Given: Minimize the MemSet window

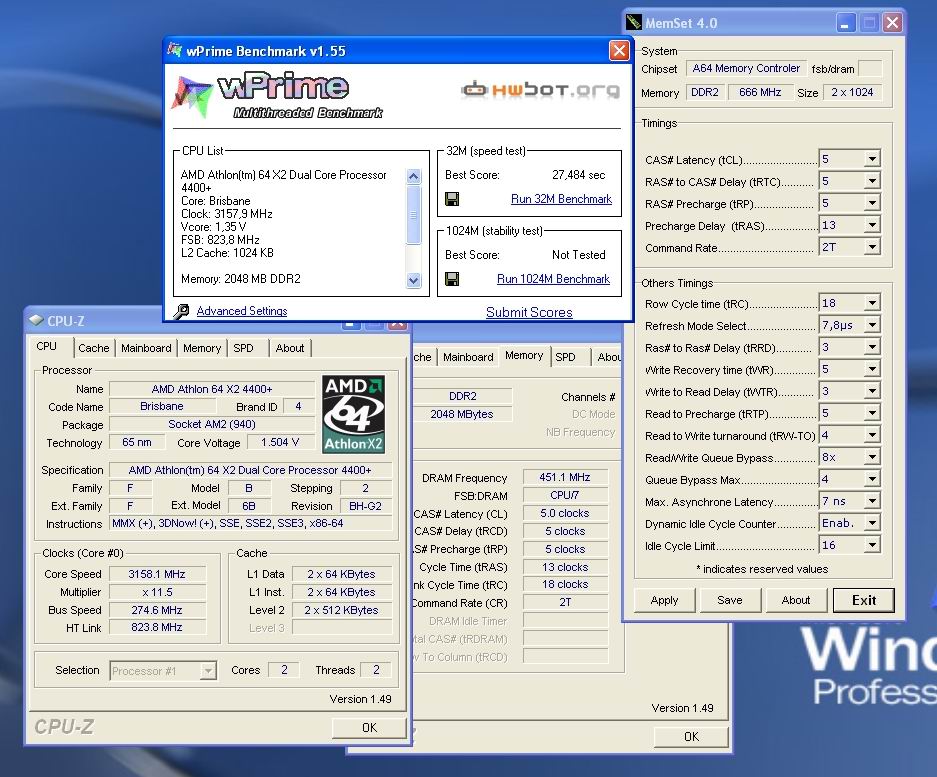Looking at the screenshot, I should [844, 23].
